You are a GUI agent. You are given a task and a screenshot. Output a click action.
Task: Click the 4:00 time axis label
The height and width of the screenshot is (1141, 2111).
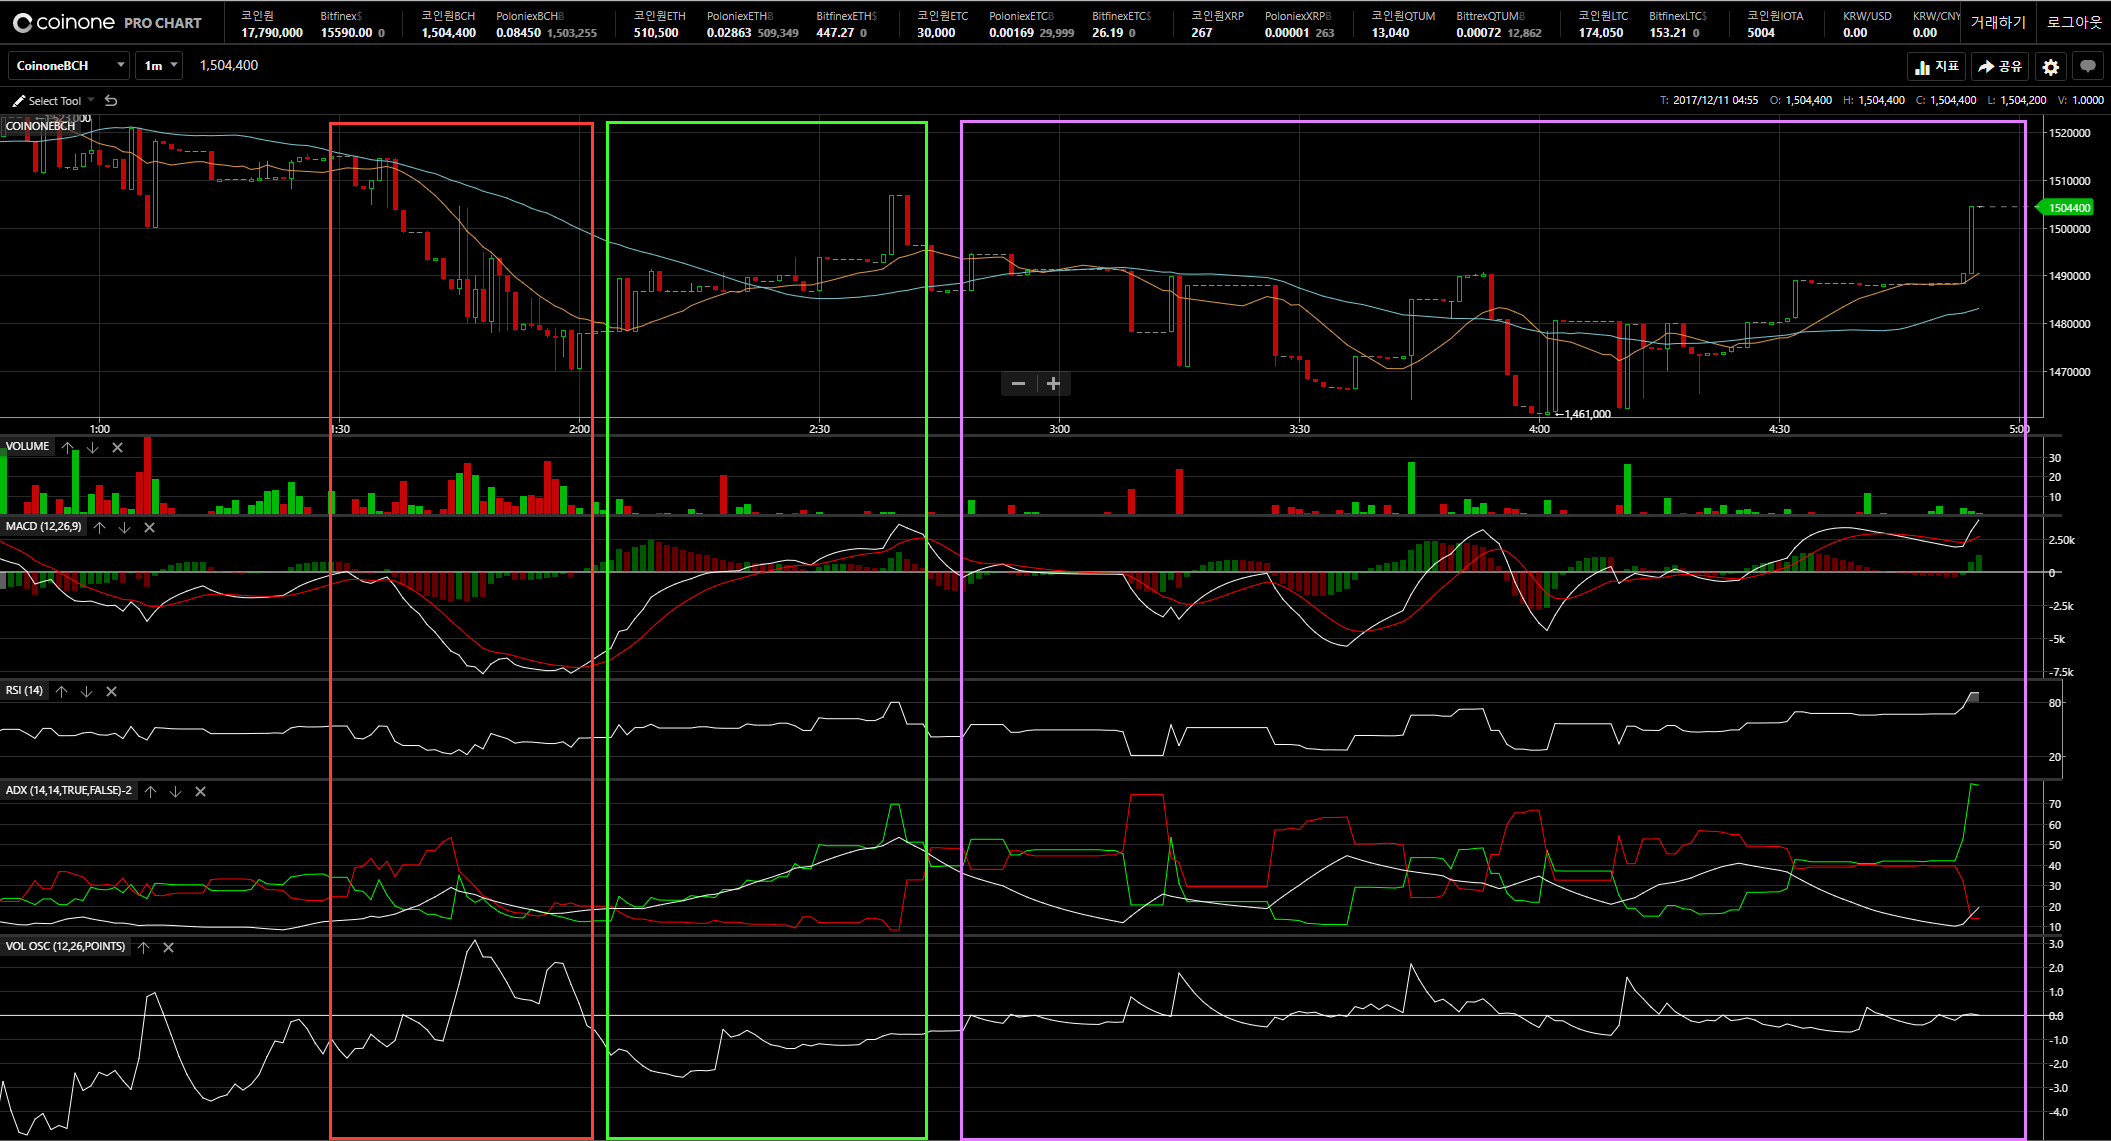pos(1539,429)
